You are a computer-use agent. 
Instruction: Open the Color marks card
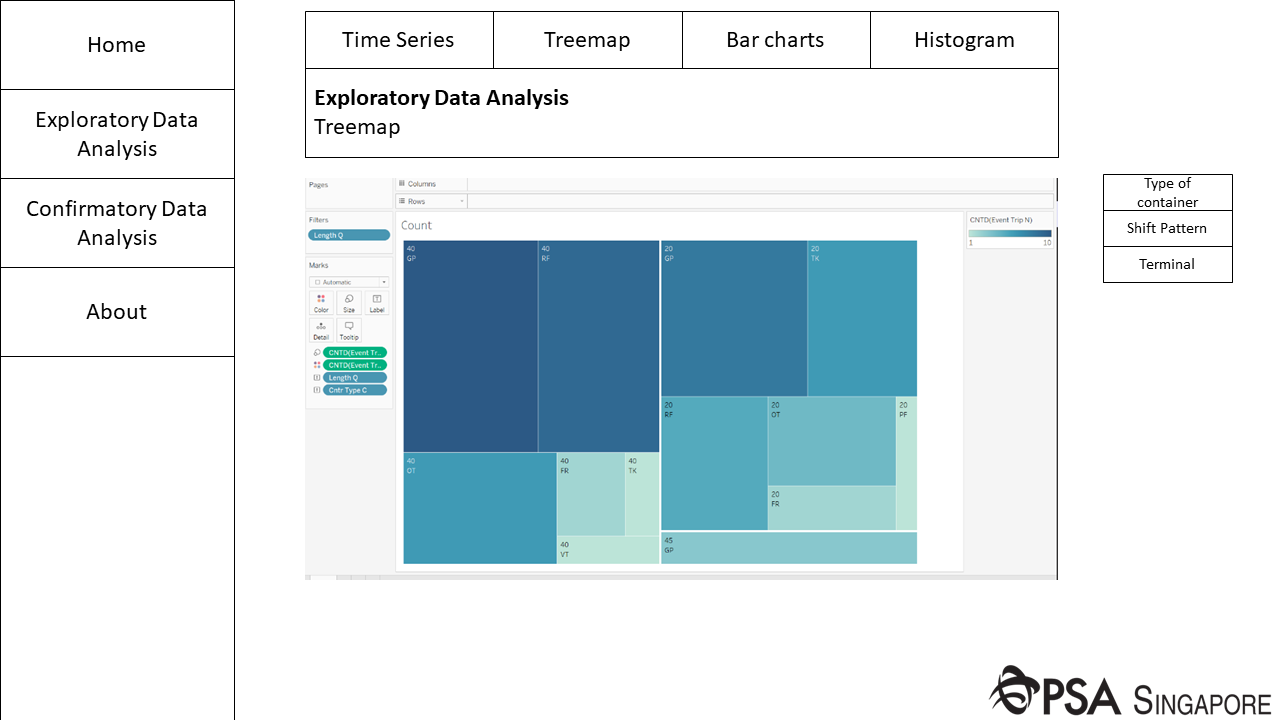click(321, 303)
